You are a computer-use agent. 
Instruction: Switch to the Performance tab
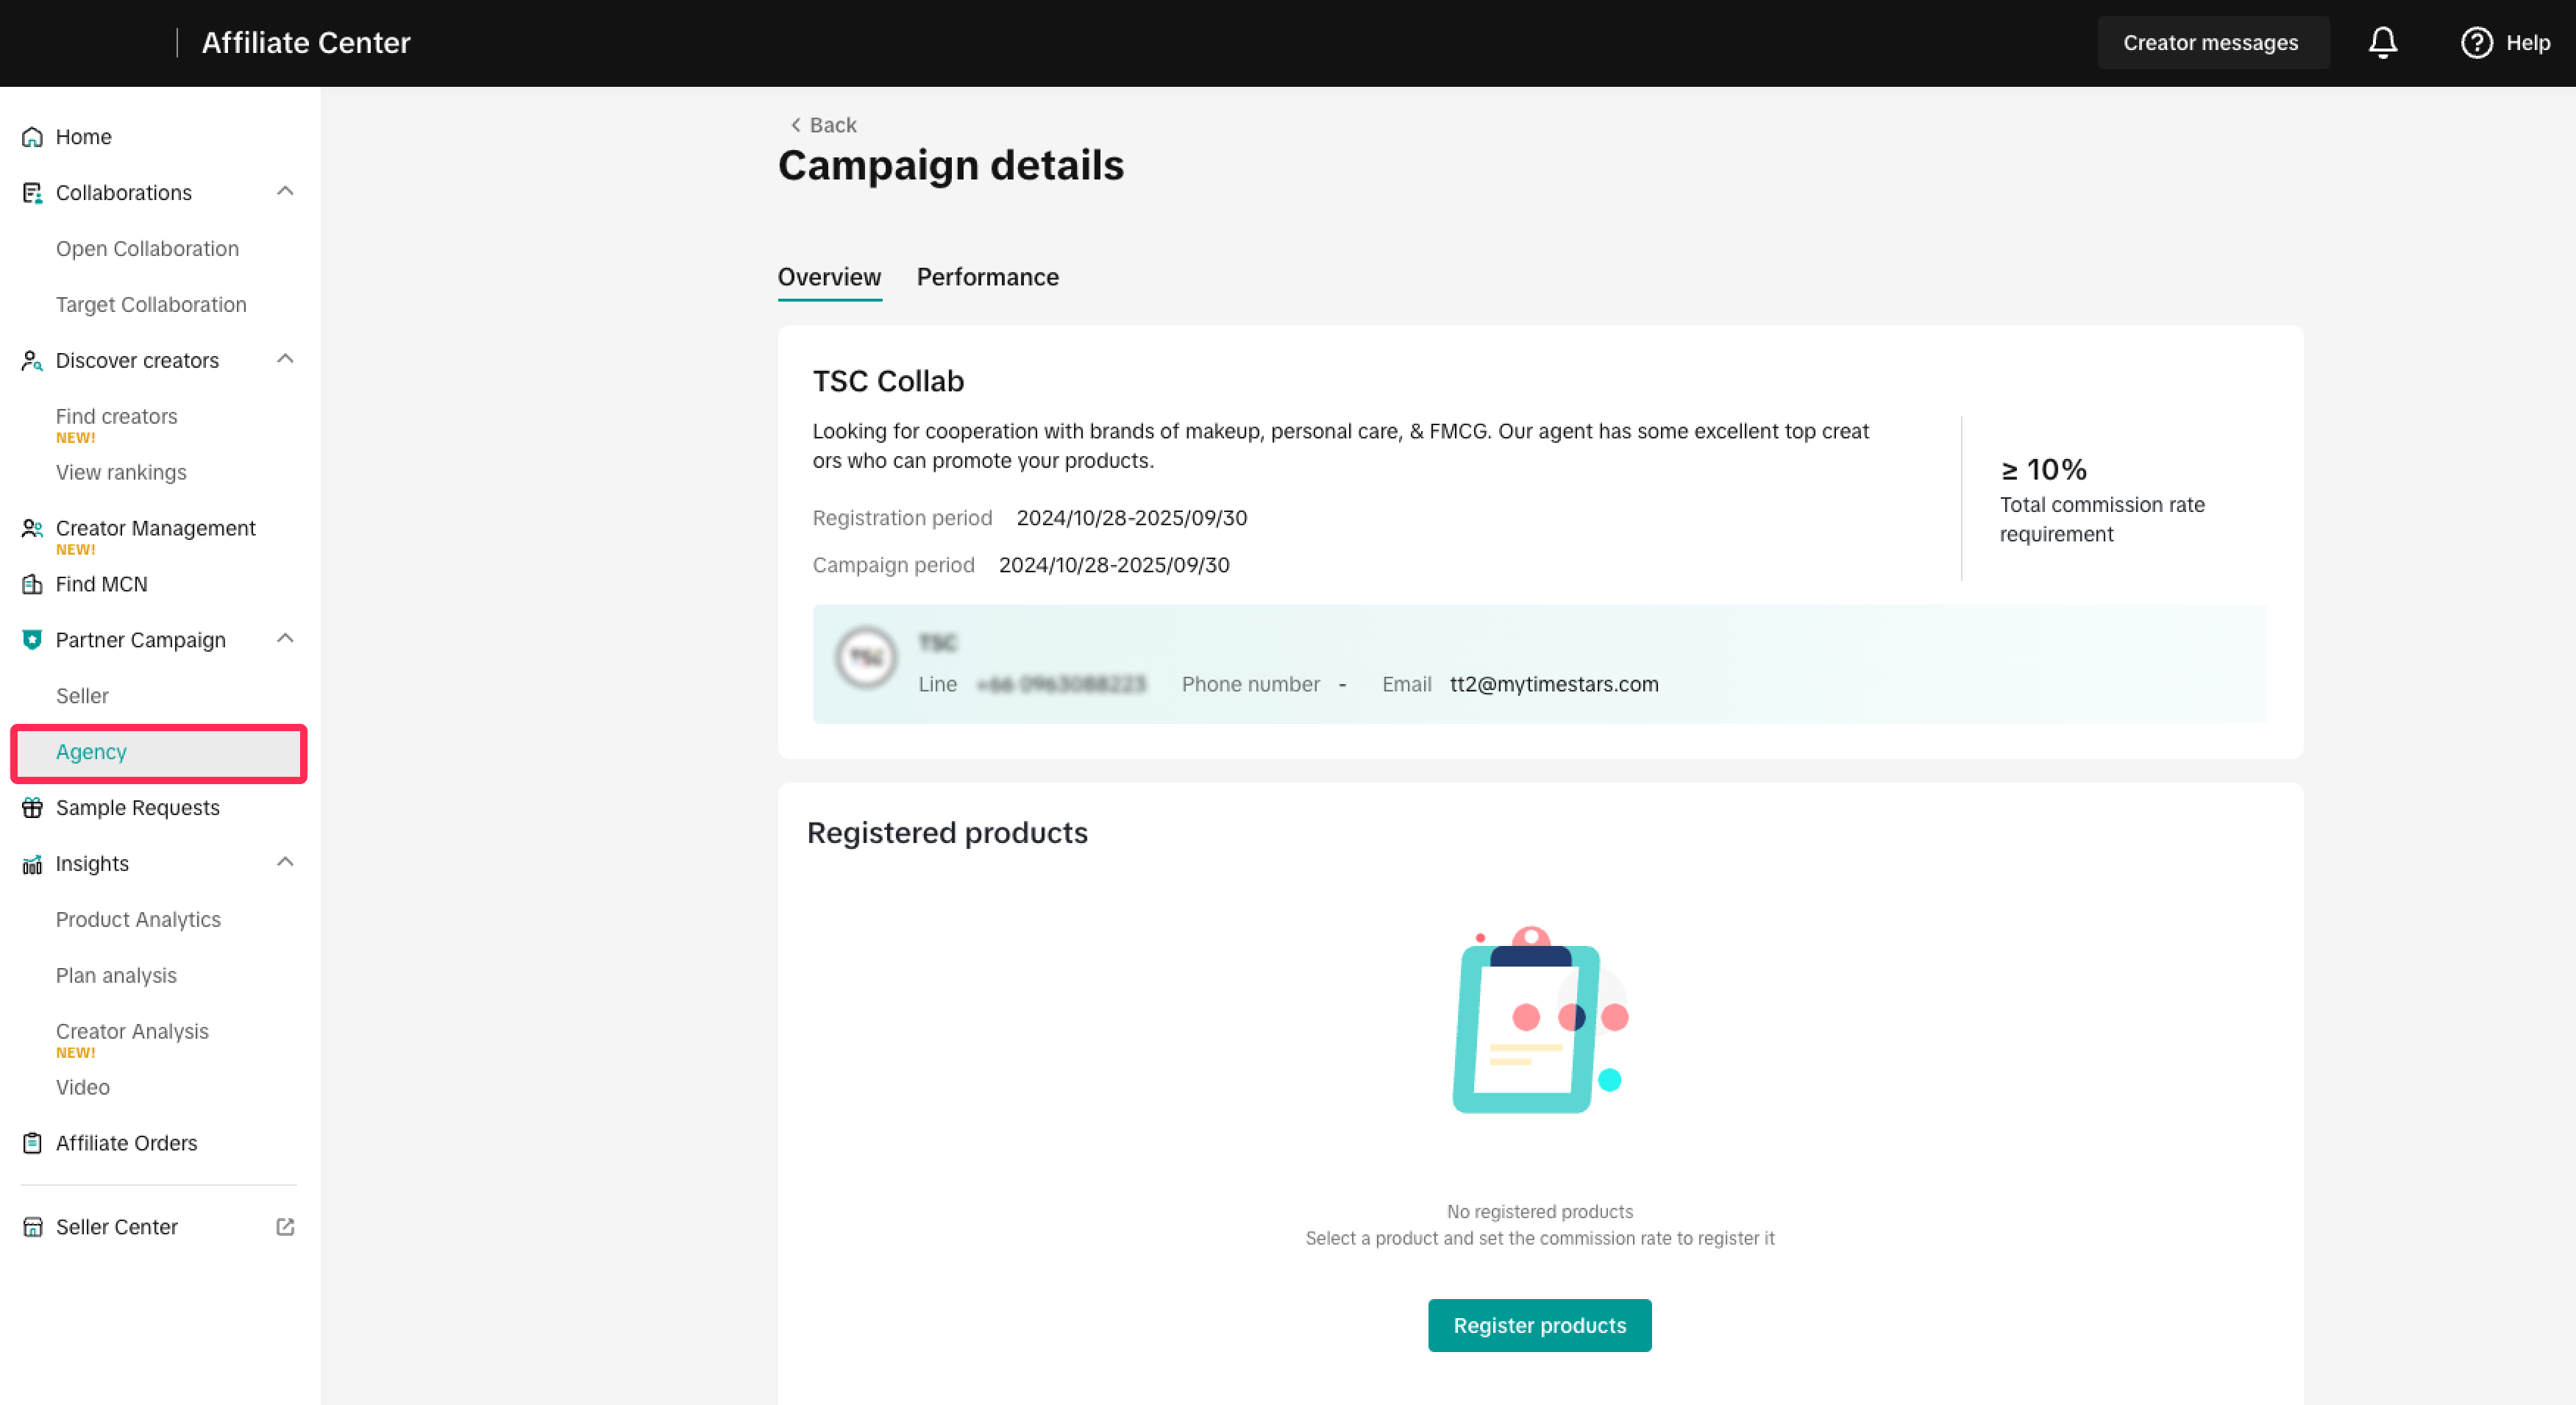tap(987, 277)
